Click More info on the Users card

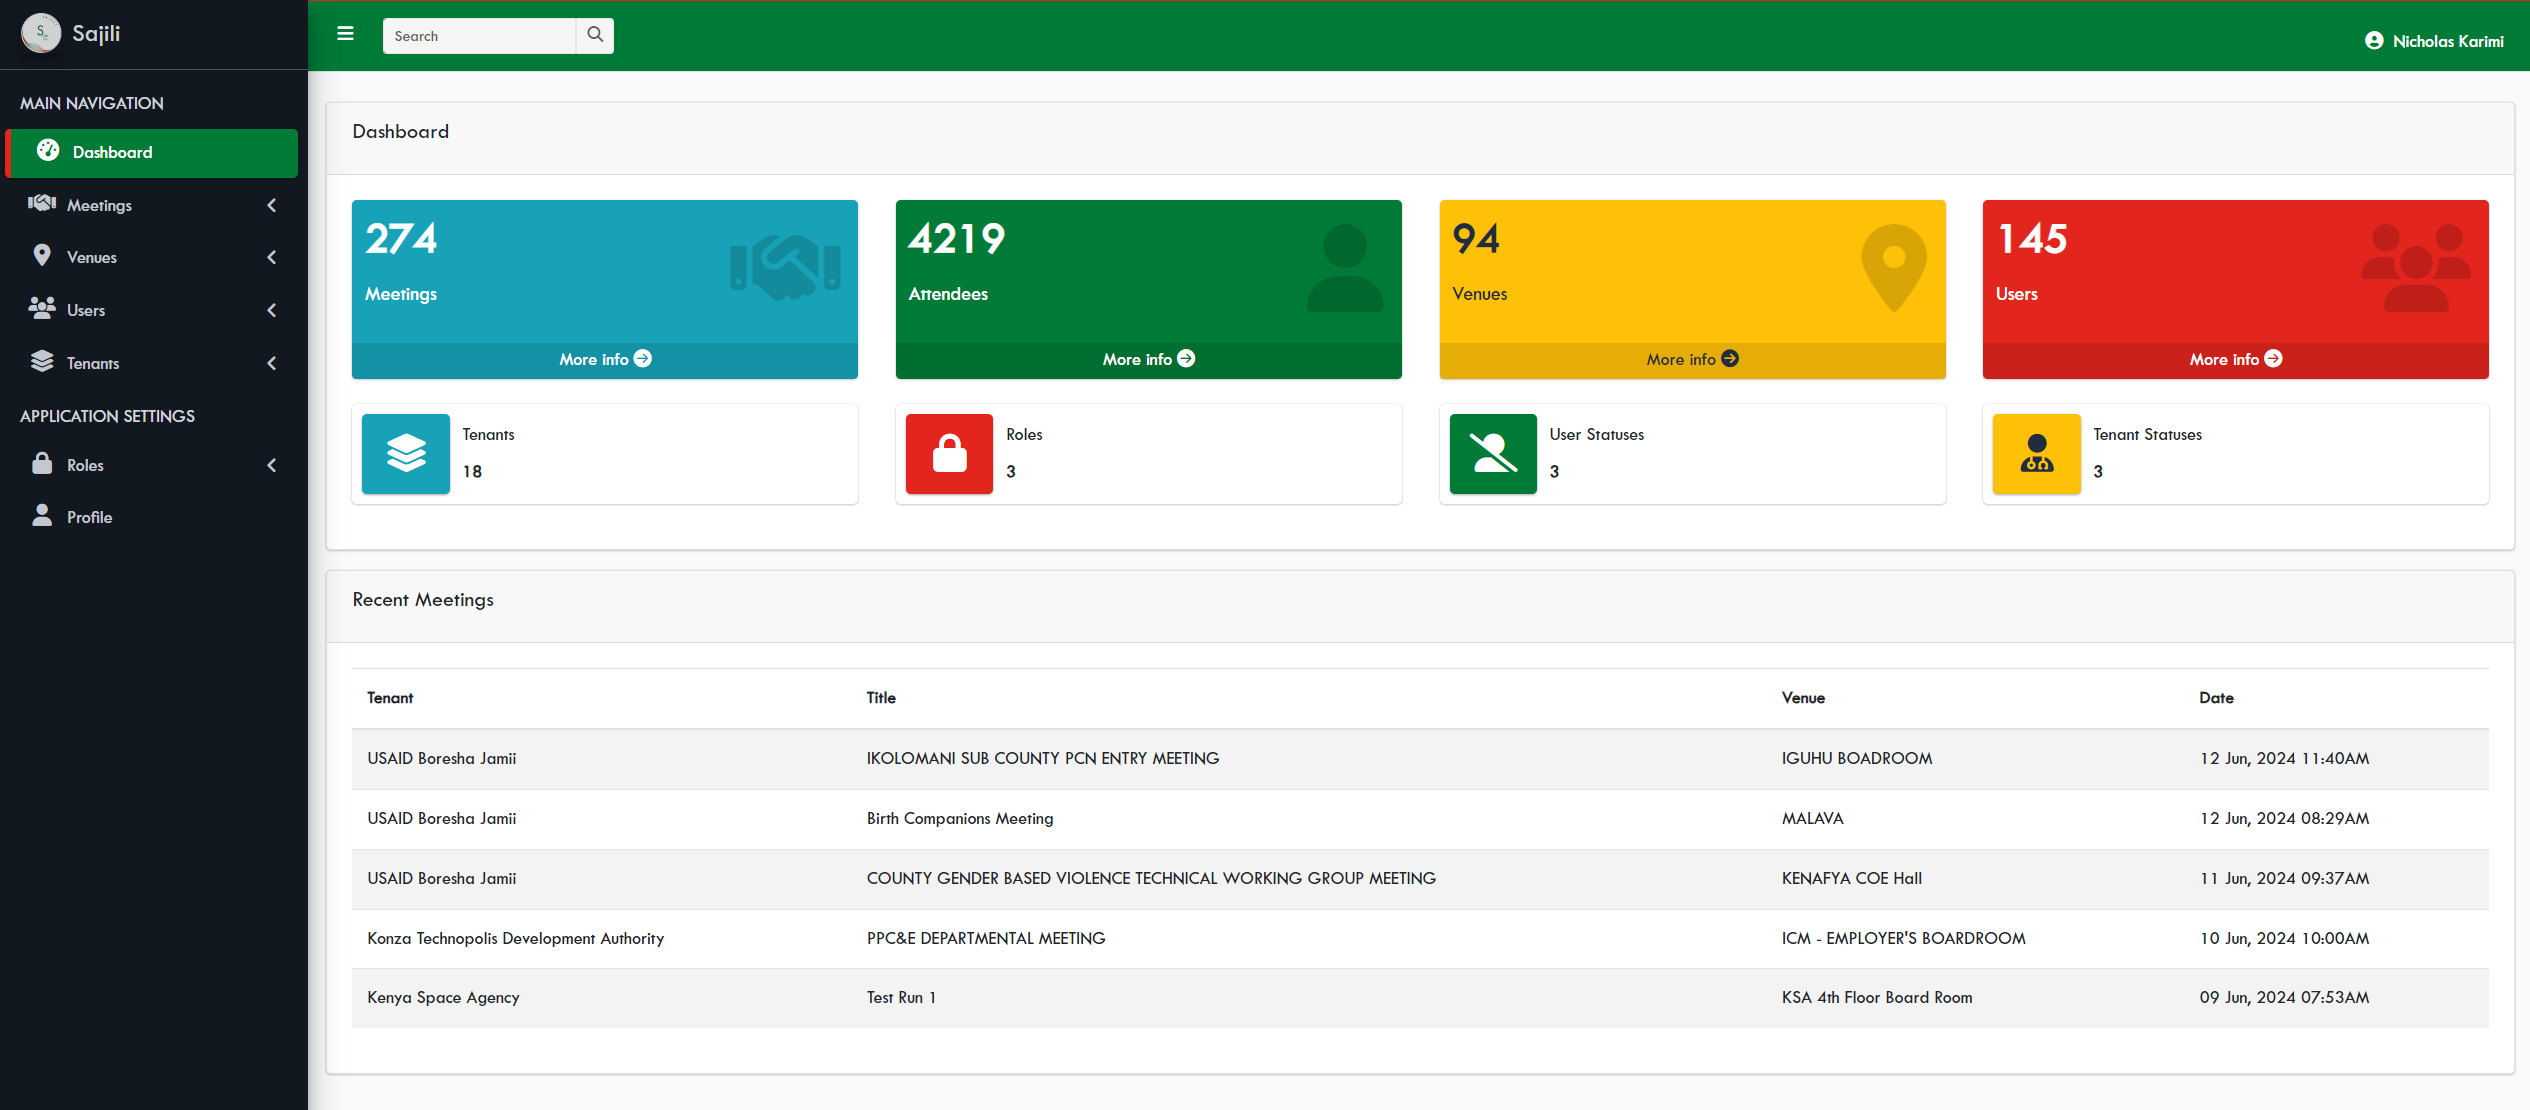point(2235,358)
